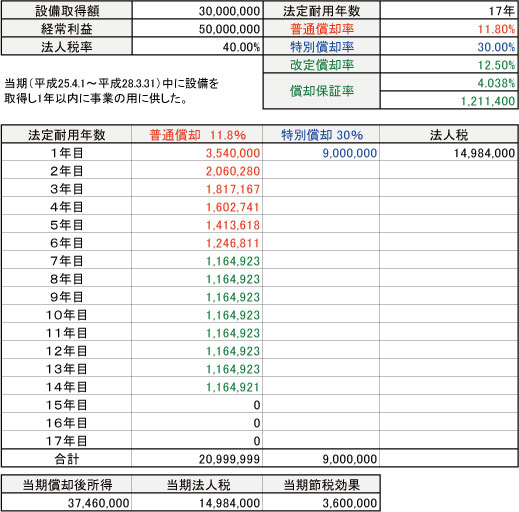Select the 1,164,923 cell in 7年目 row
This screenshot has height=512, width=519.
click(x=197, y=261)
